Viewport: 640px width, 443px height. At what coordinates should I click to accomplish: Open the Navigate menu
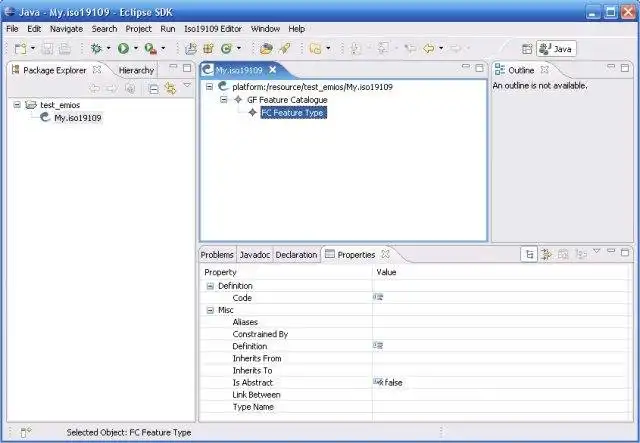tap(67, 29)
